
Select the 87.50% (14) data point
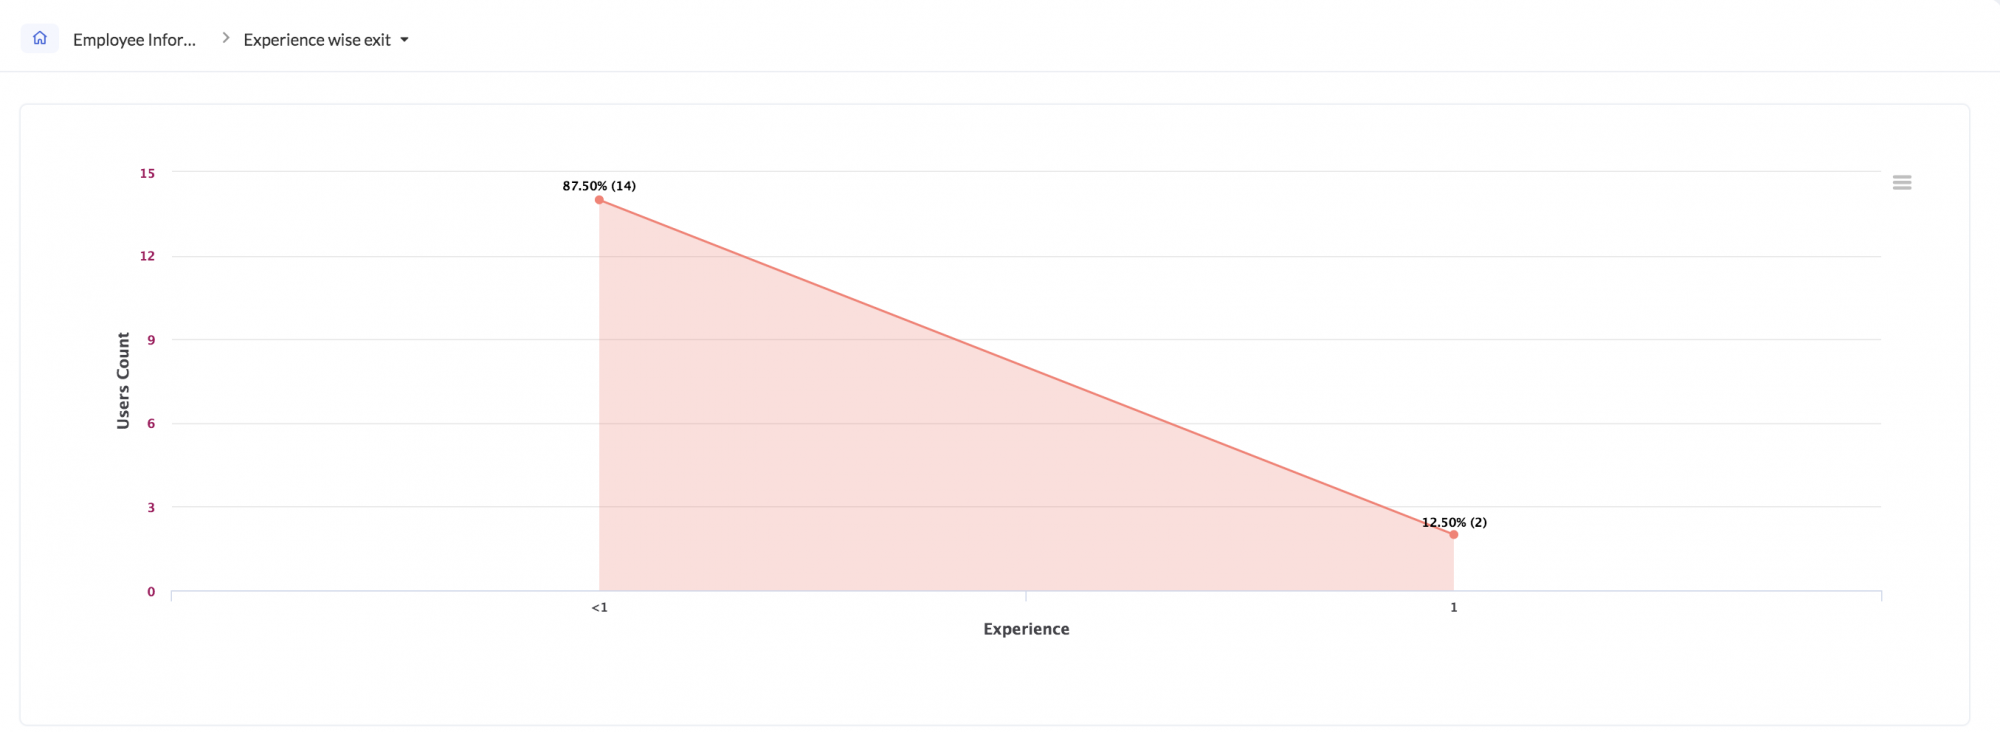tap(599, 200)
